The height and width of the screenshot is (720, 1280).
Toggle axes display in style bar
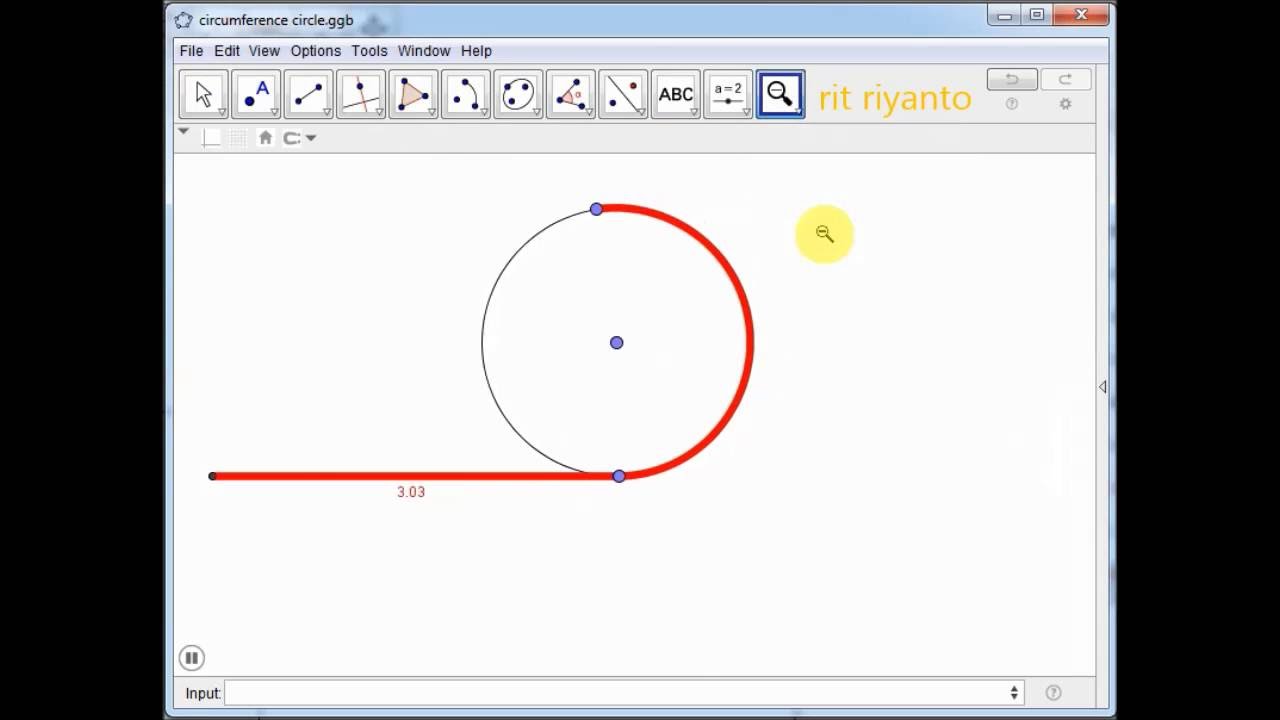(x=211, y=138)
